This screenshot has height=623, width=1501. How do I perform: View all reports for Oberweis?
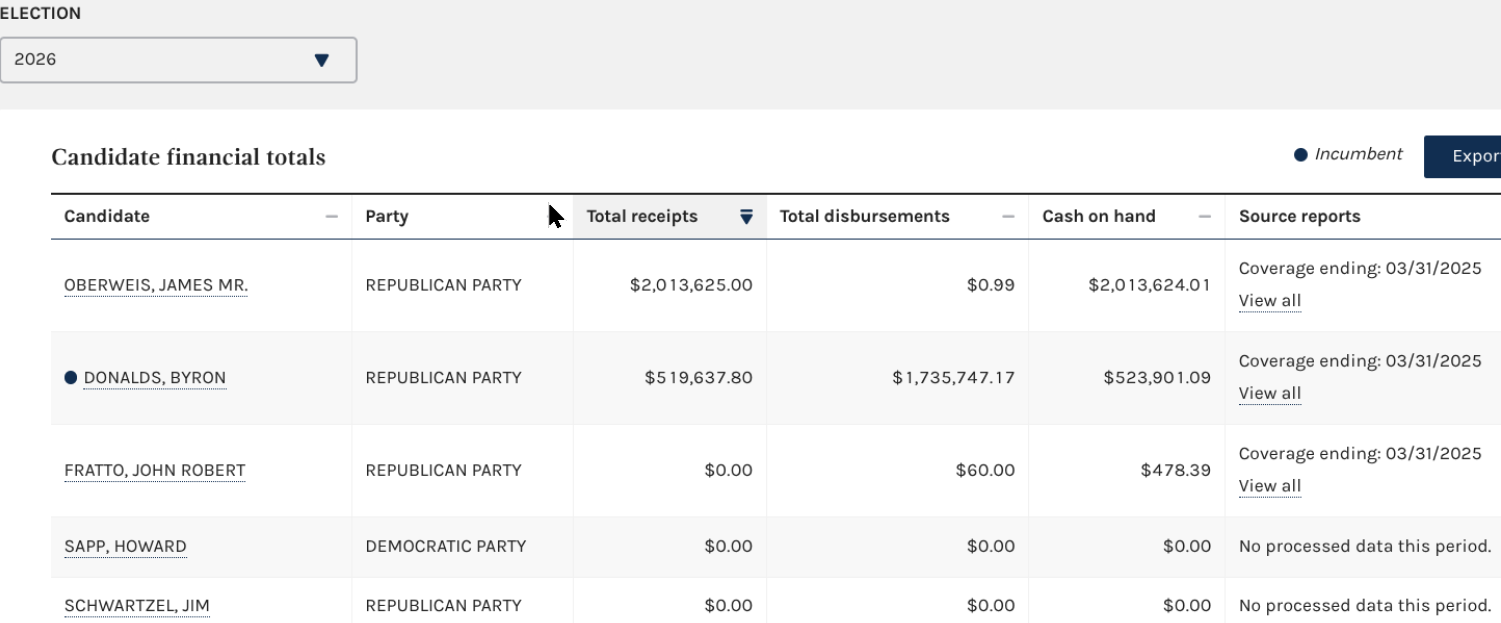(1270, 301)
